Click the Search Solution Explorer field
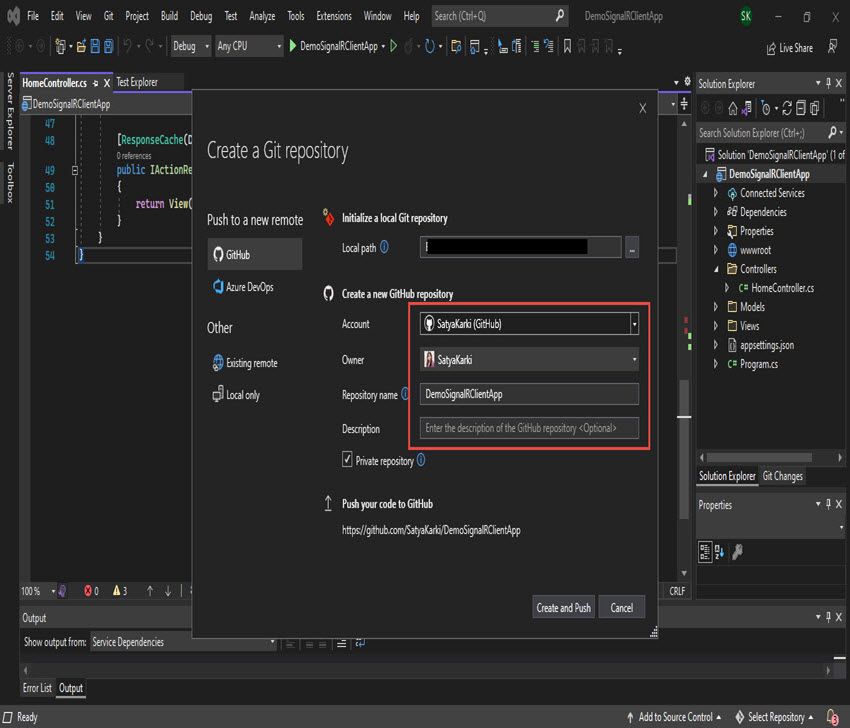This screenshot has height=728, width=850. tap(762, 133)
